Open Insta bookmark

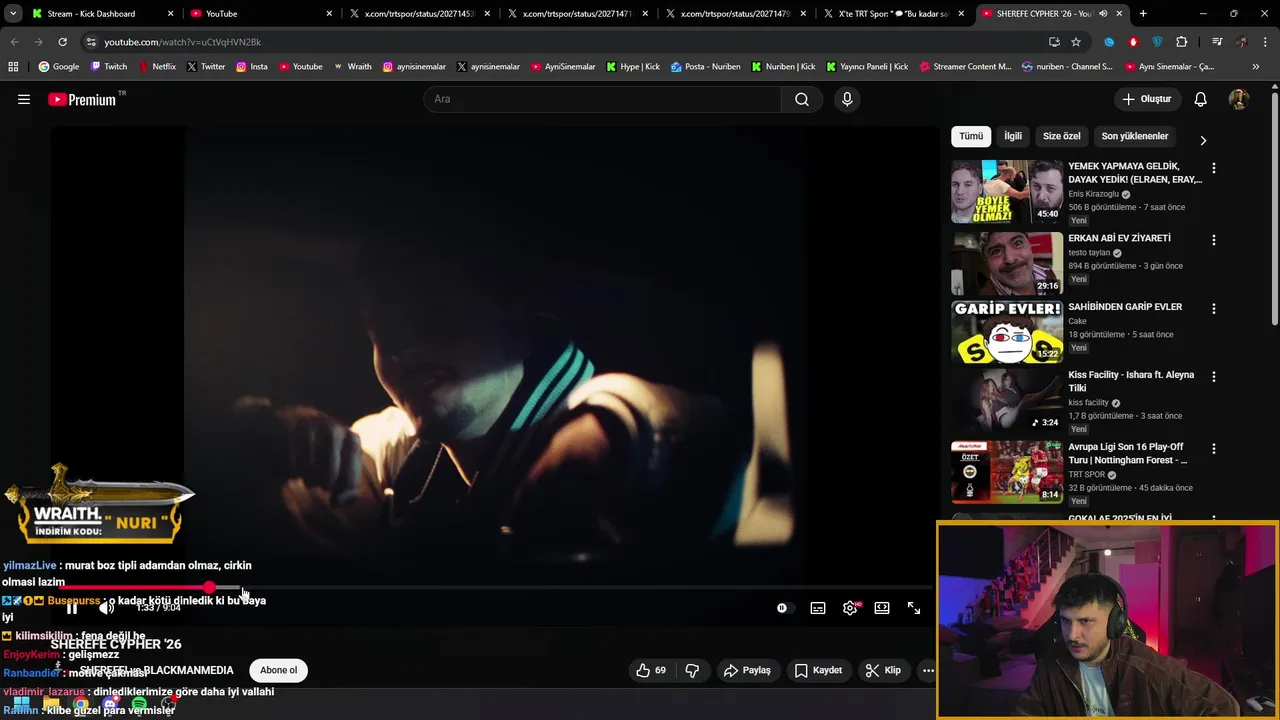[251, 67]
